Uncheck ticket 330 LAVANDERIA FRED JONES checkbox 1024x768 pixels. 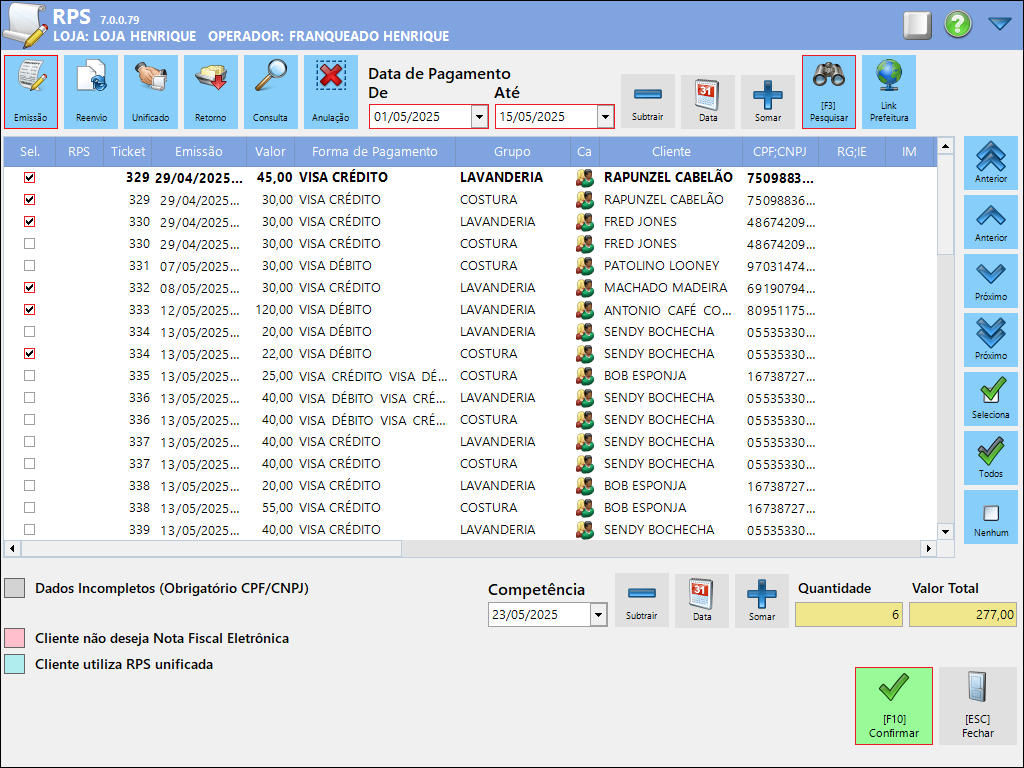[29, 221]
